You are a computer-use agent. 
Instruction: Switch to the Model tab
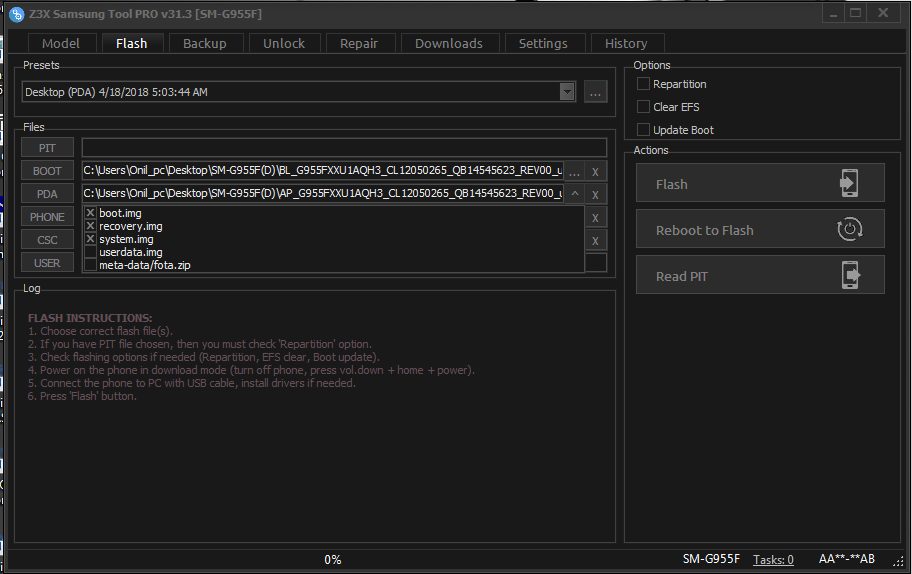[x=60, y=44]
